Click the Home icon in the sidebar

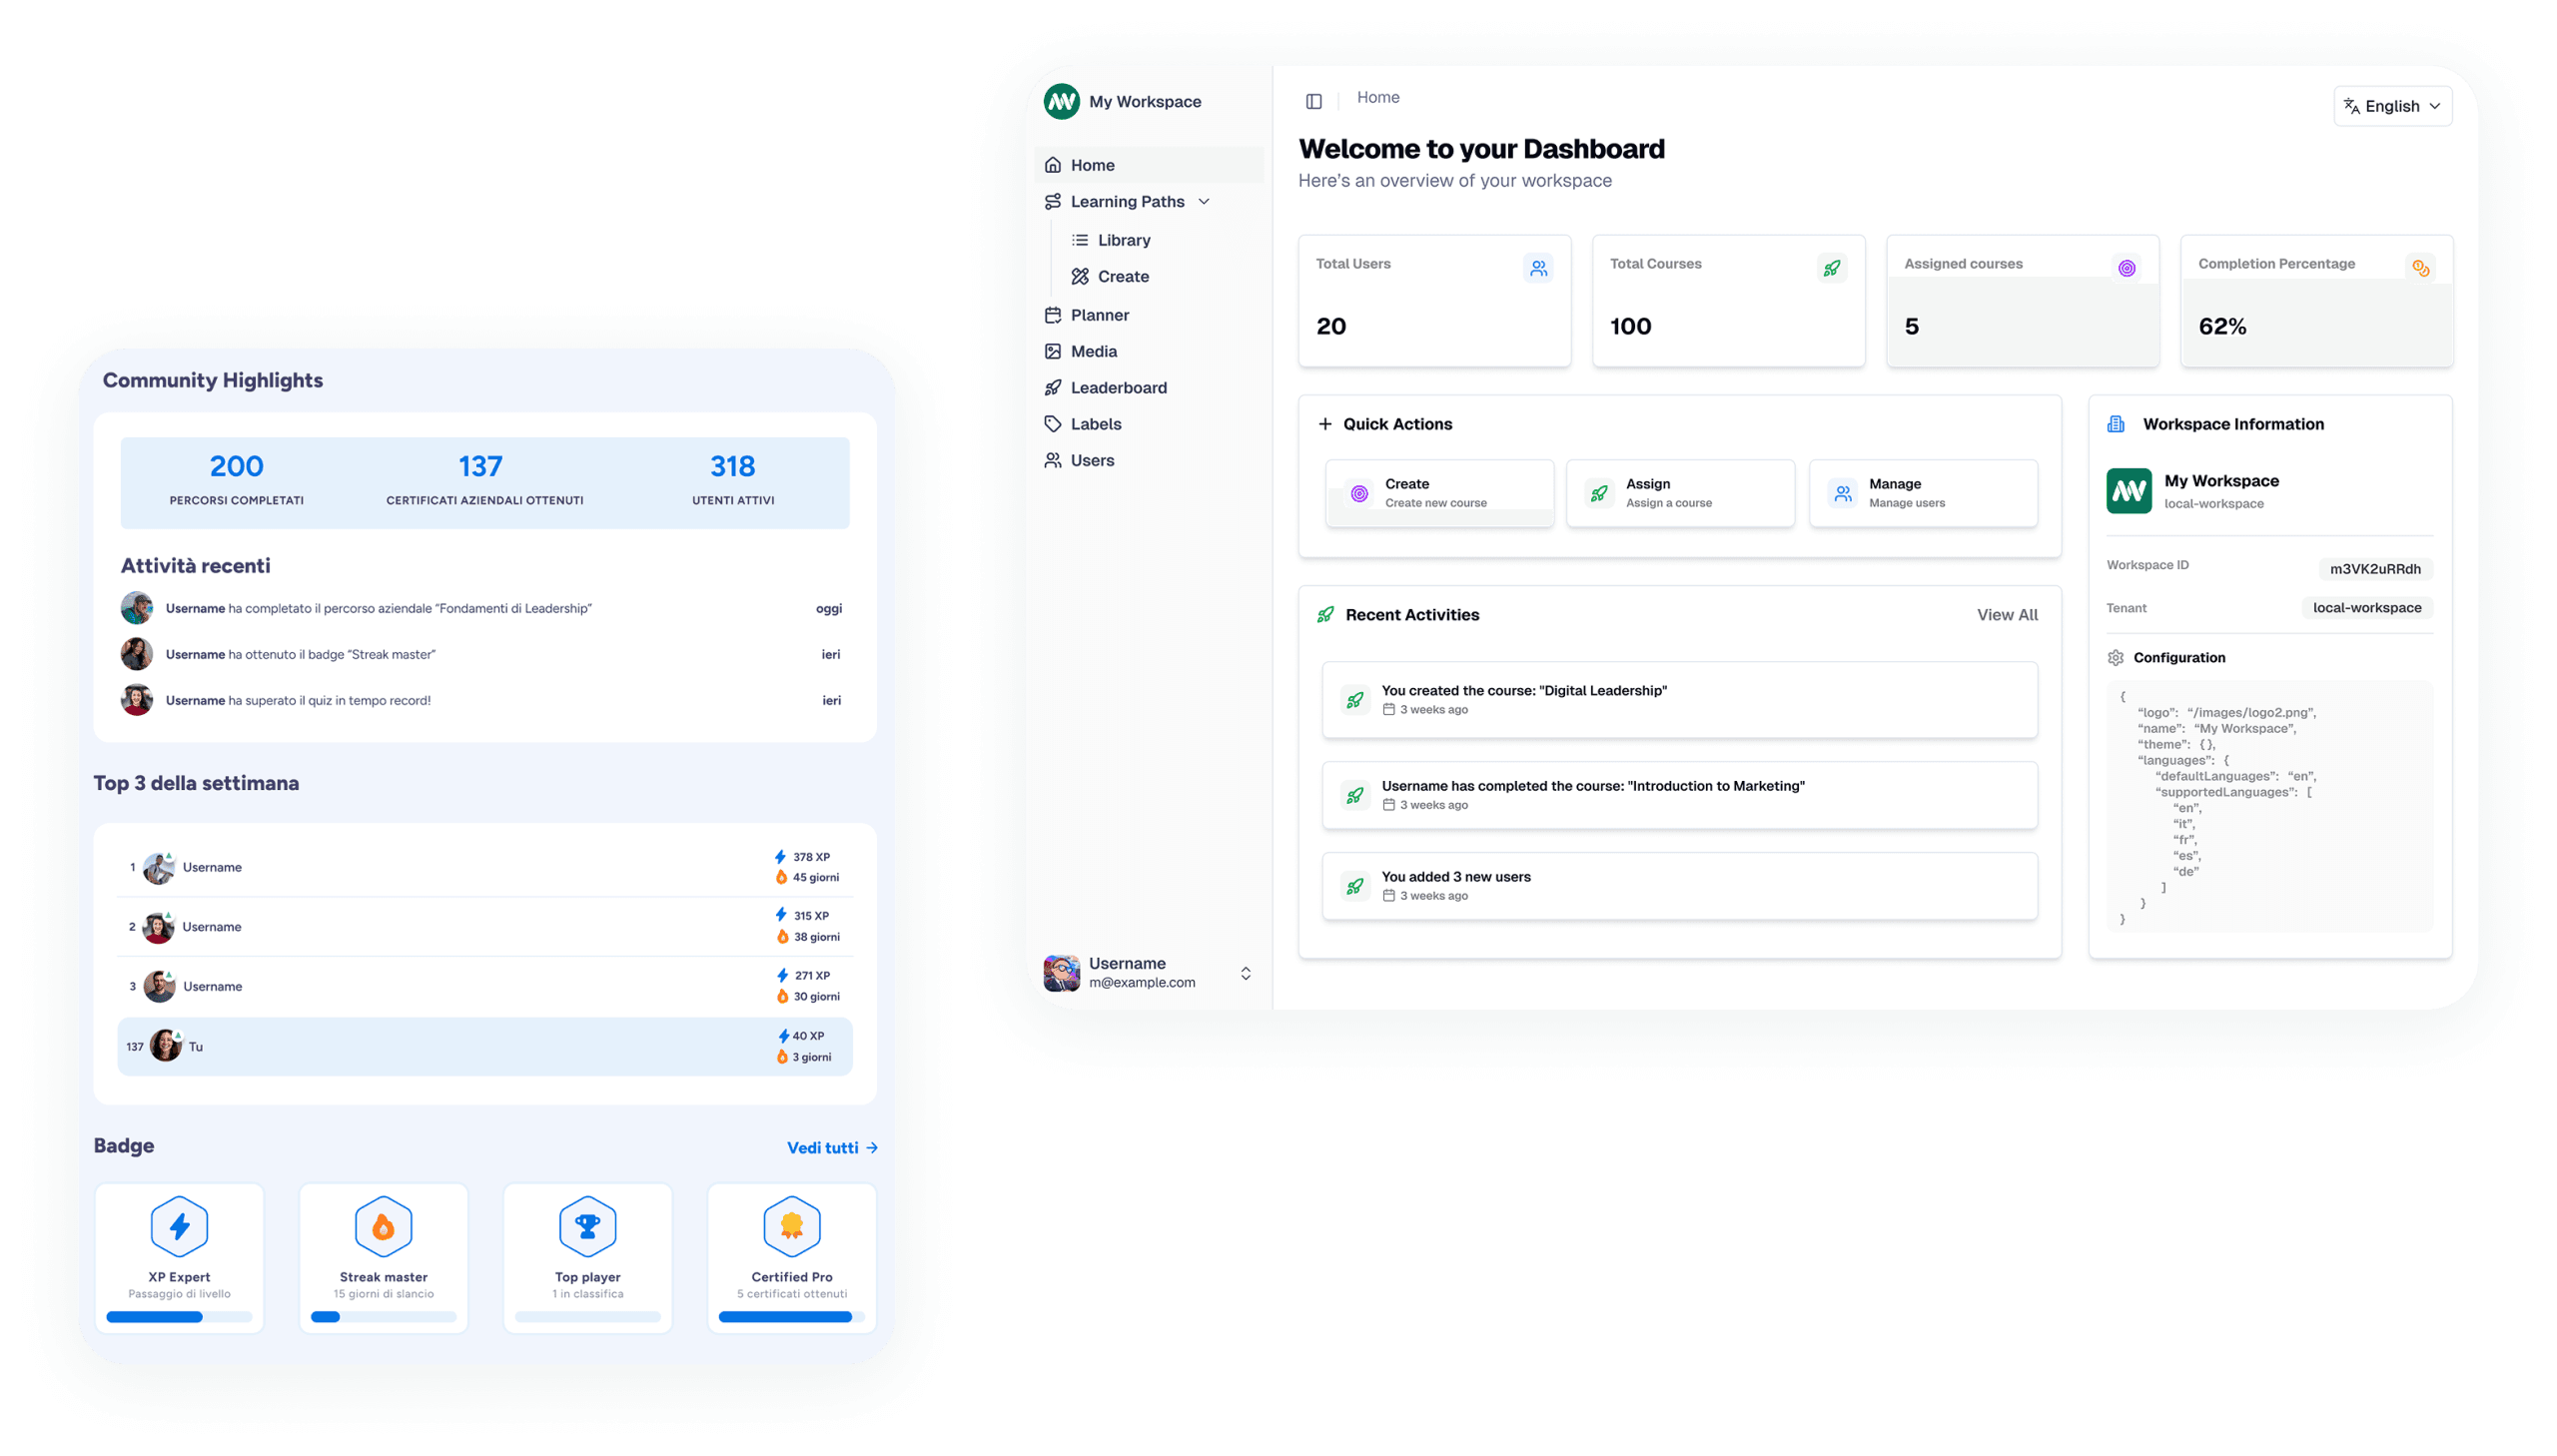[x=1053, y=164]
